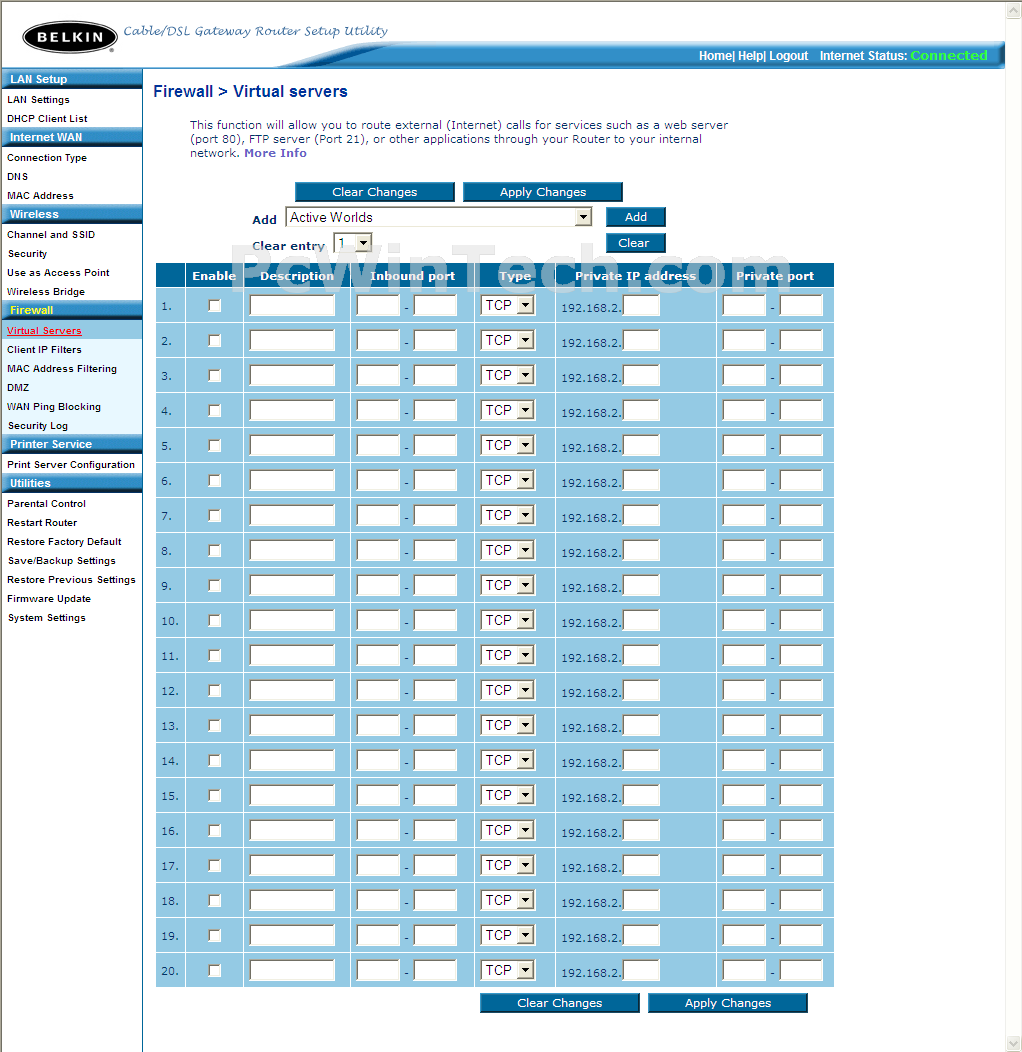
Task: Open WAN Ping Blocking settings
Action: (x=54, y=407)
